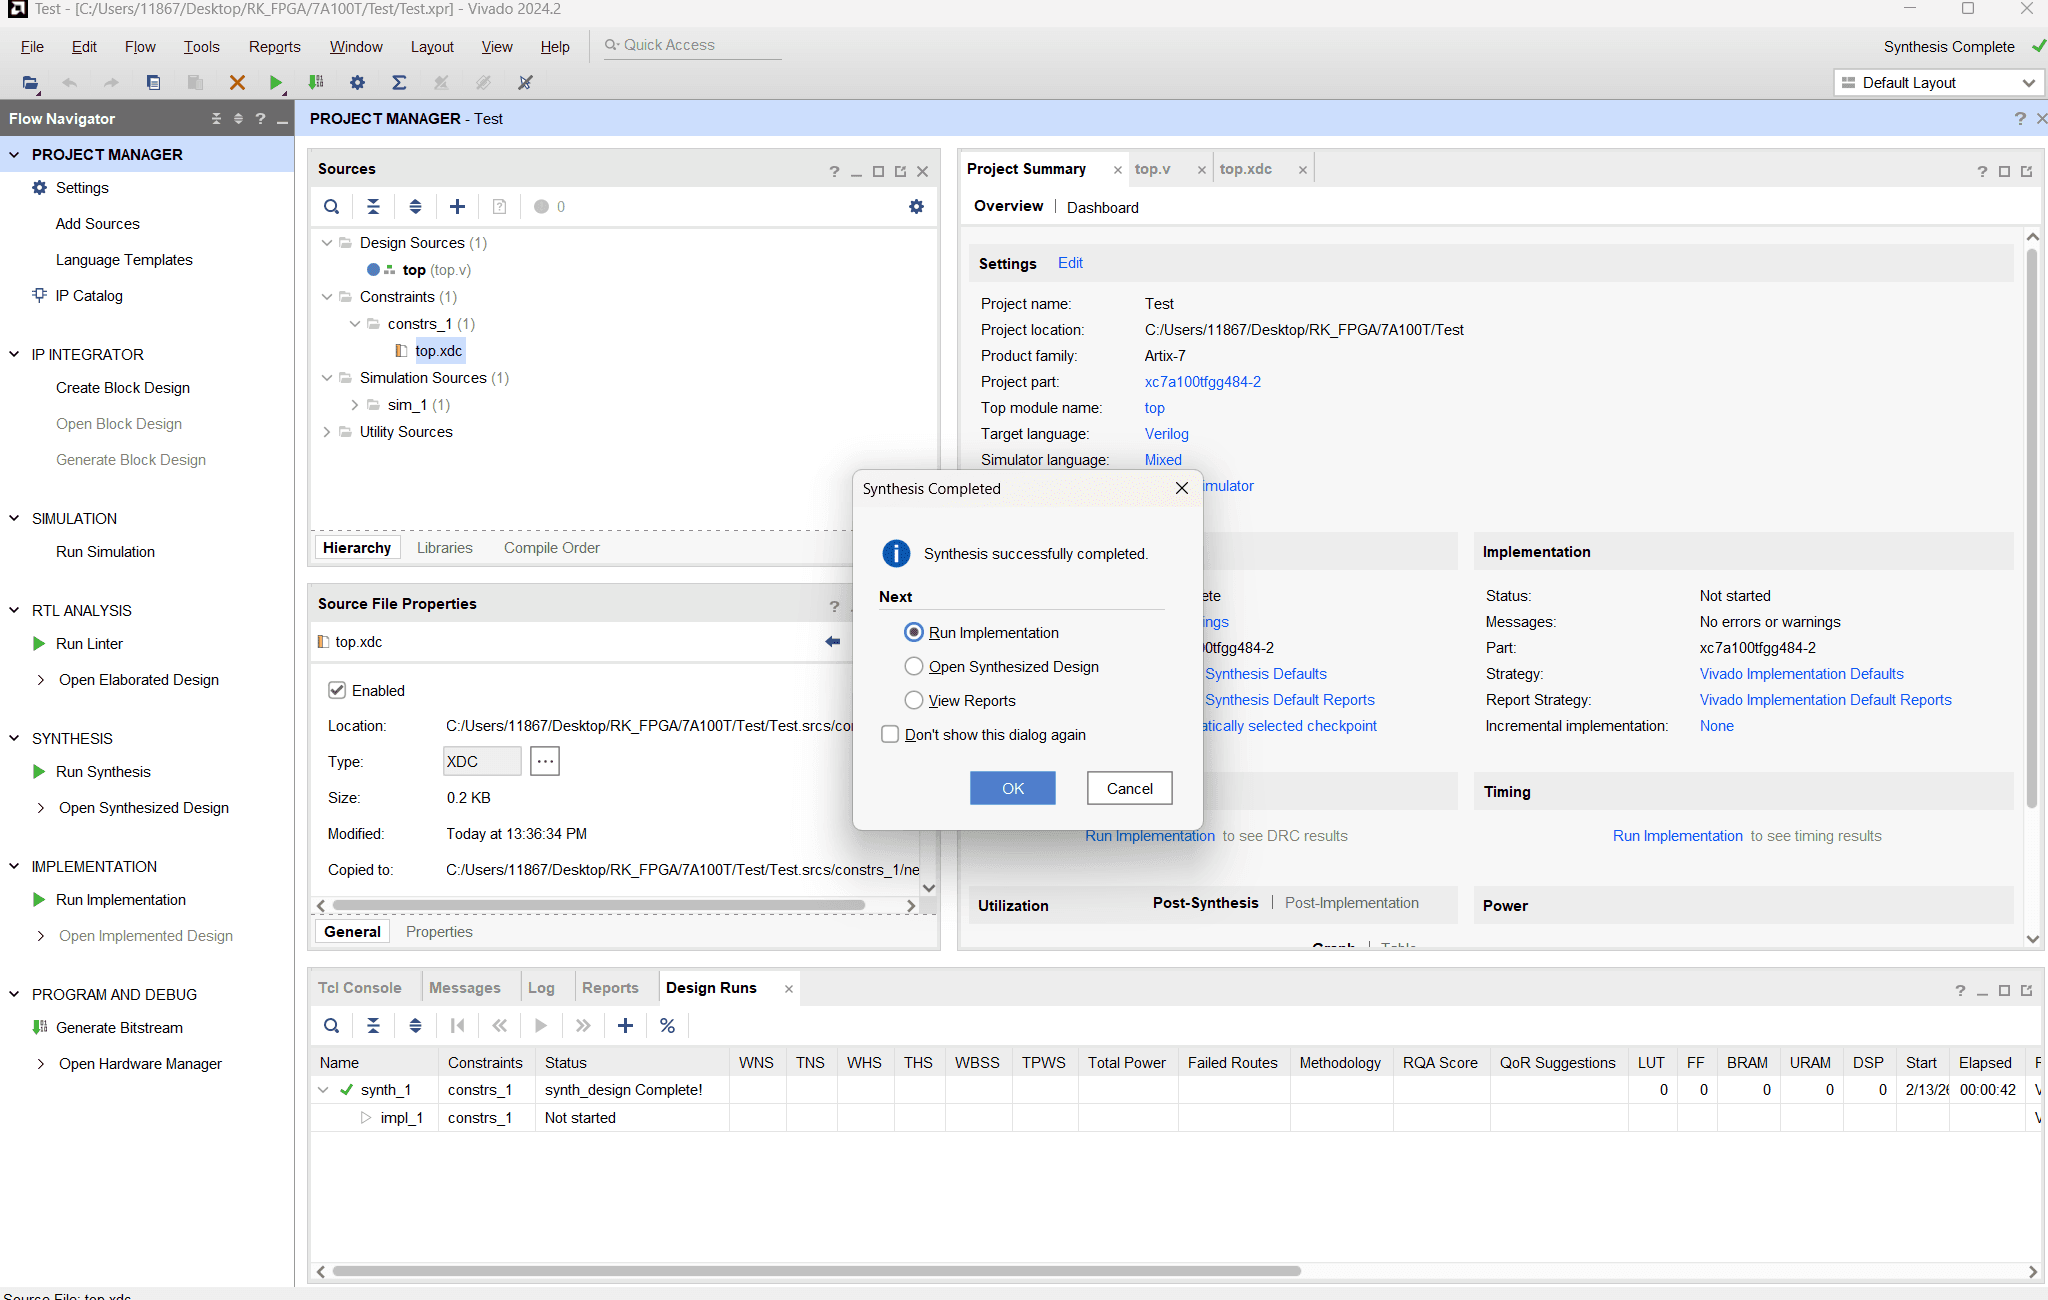Open Settings gear icon in main toolbar
2048x1300 pixels.
357,83
